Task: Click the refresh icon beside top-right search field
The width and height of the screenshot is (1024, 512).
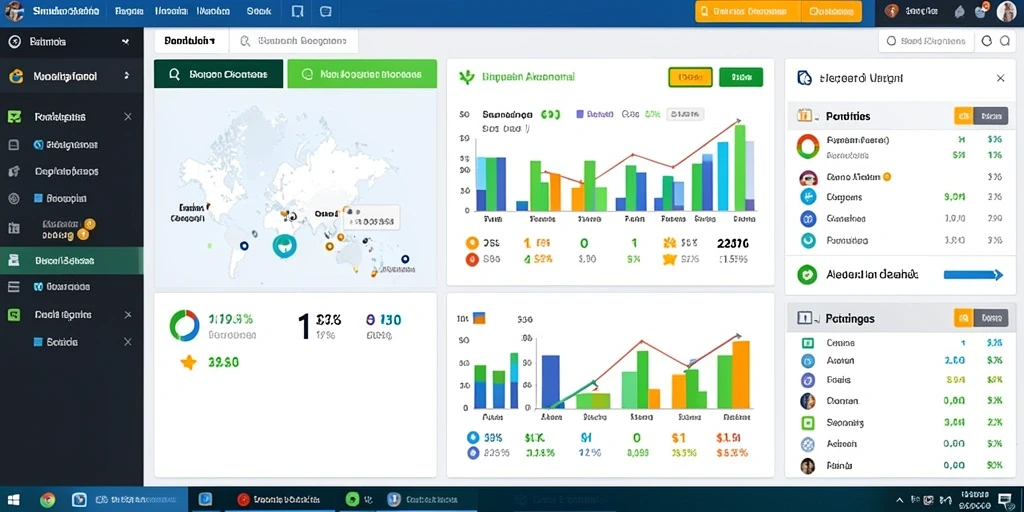Action: coord(987,41)
